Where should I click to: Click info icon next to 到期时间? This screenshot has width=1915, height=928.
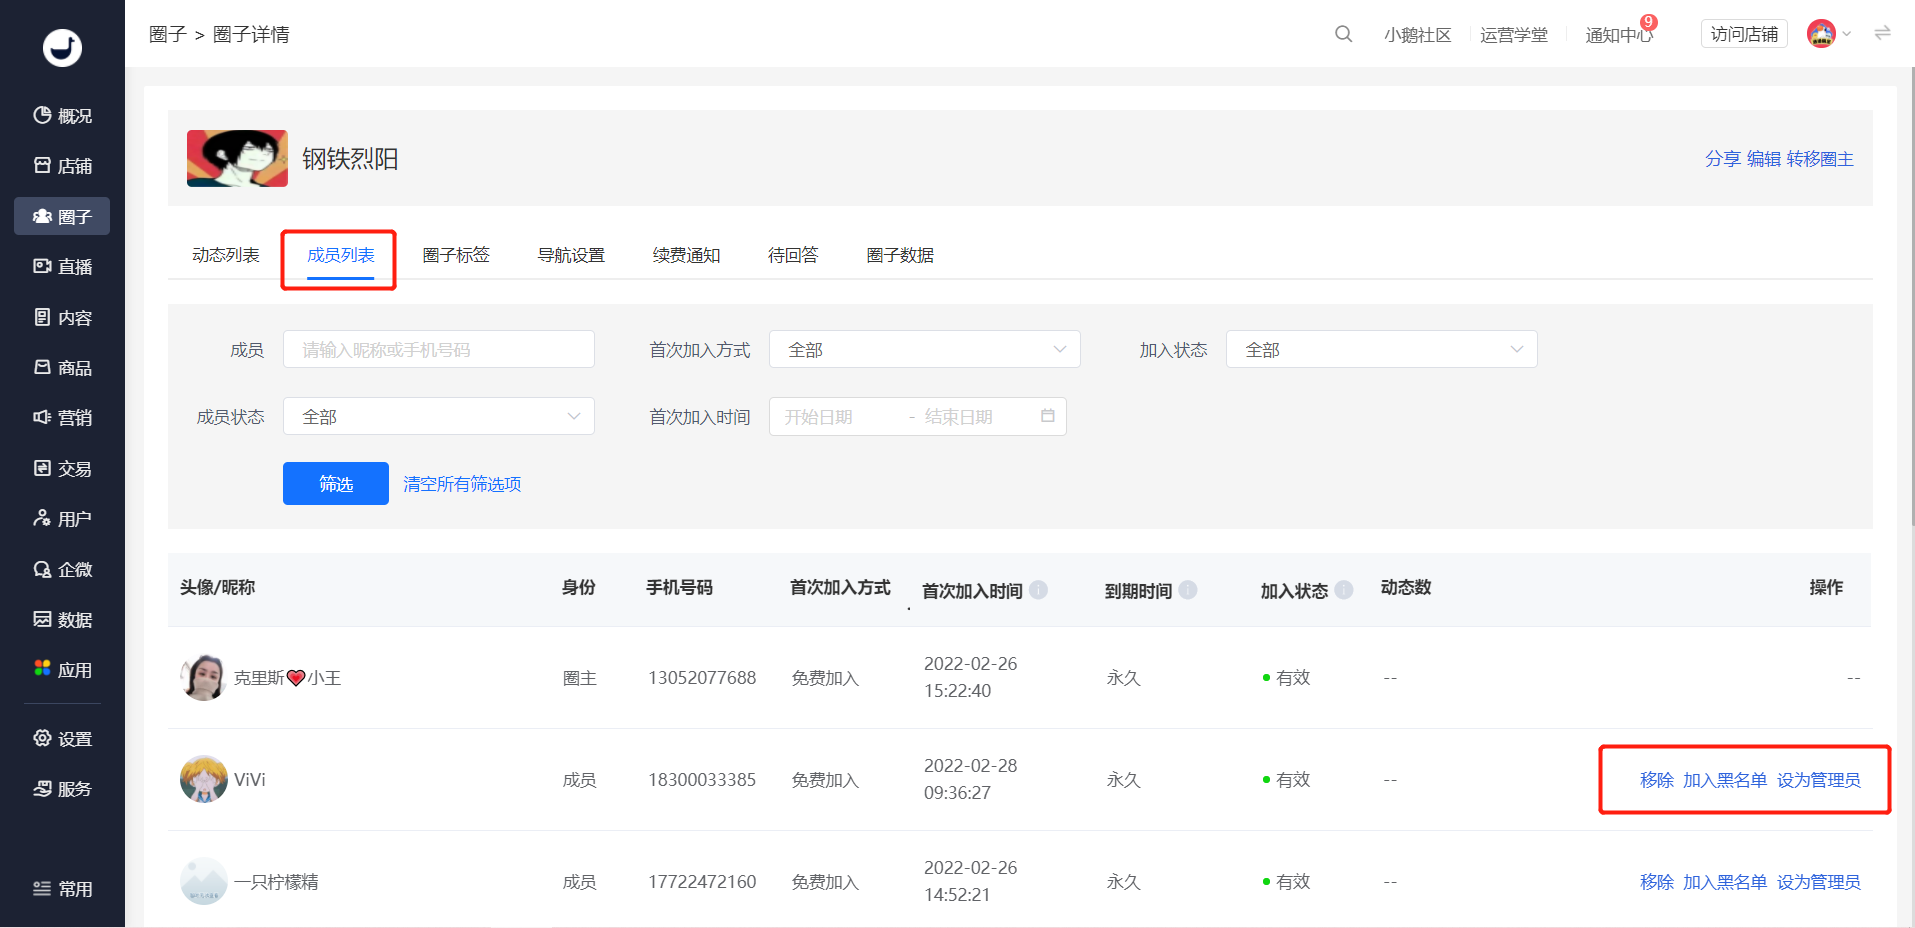[1188, 590]
